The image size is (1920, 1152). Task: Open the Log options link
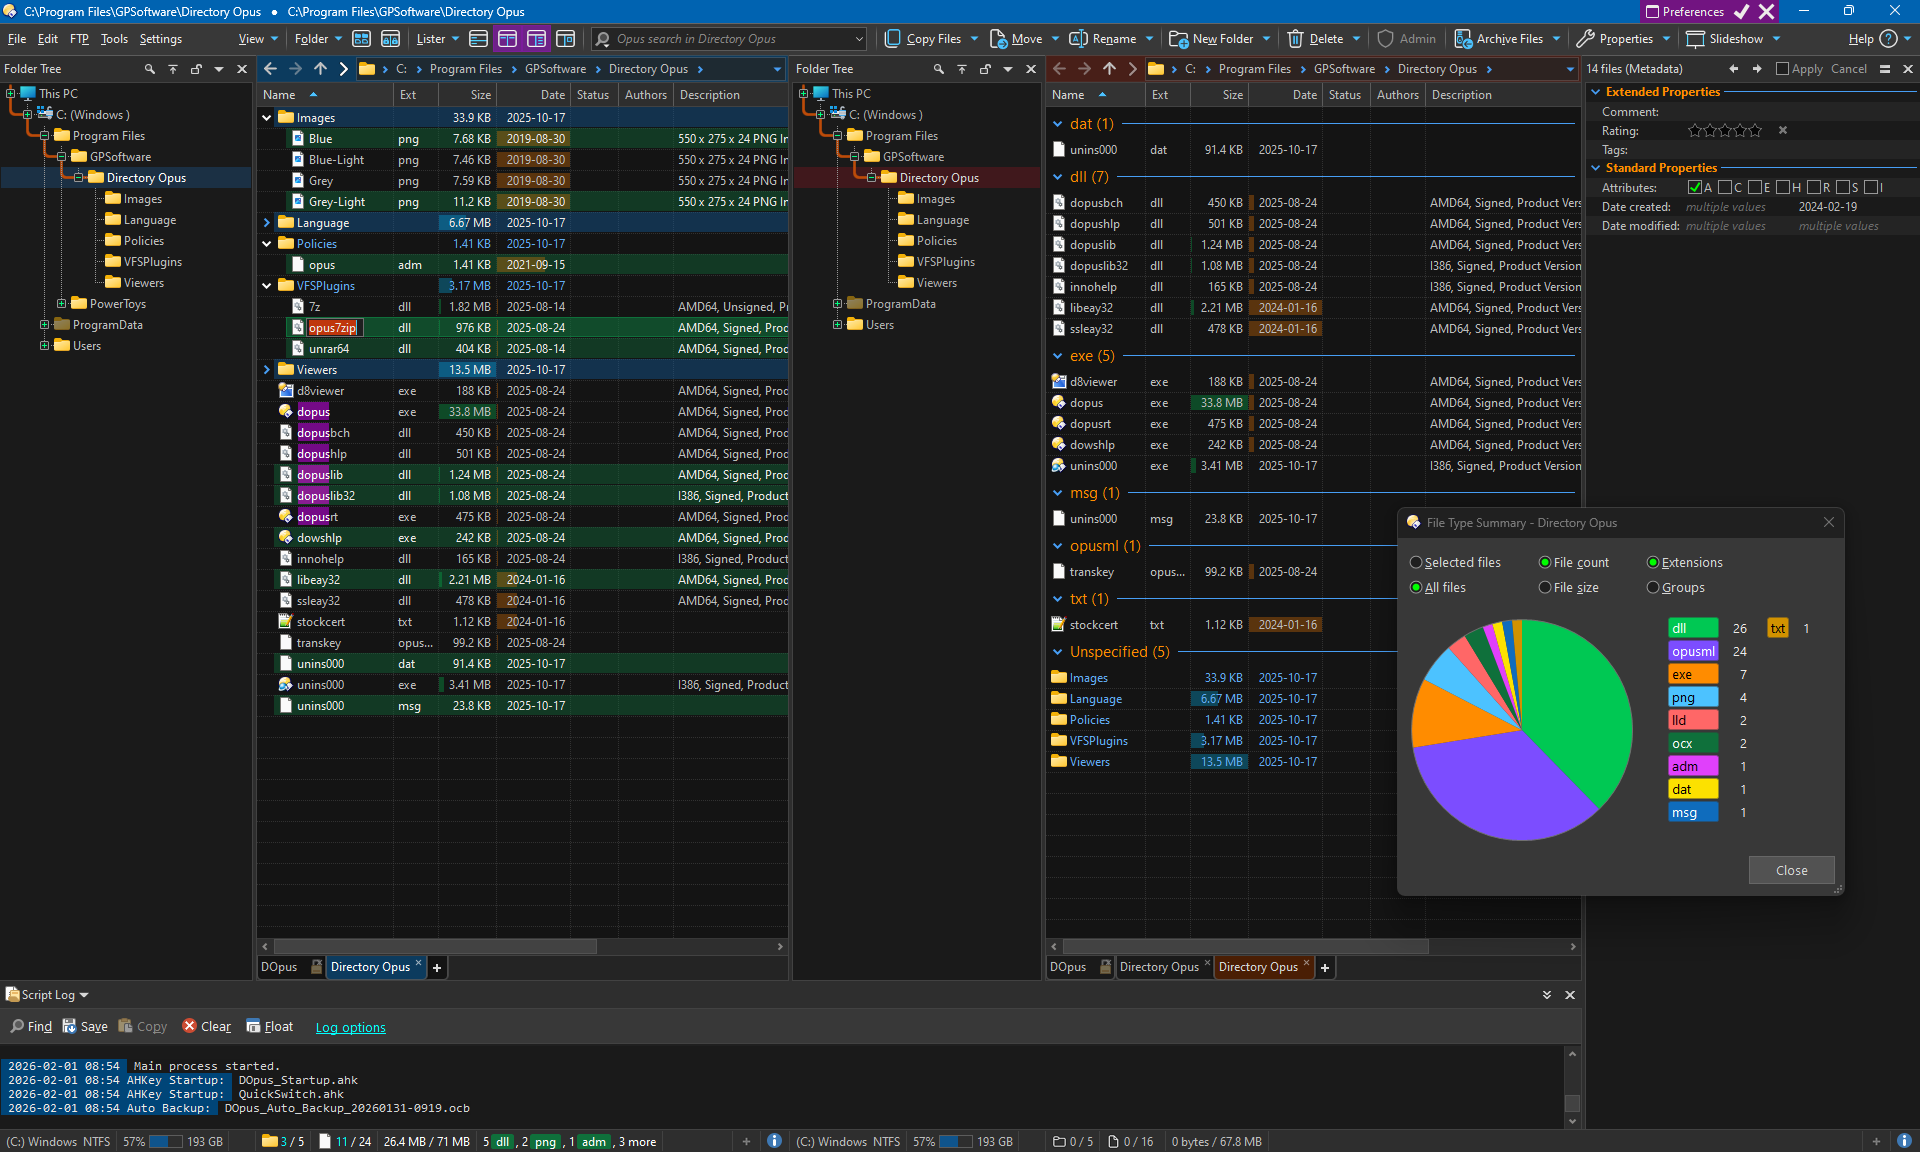[x=350, y=1028]
